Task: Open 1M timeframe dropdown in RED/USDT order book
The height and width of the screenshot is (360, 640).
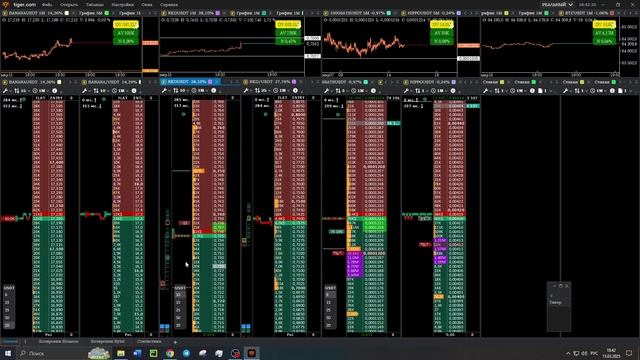Action: tap(281, 91)
